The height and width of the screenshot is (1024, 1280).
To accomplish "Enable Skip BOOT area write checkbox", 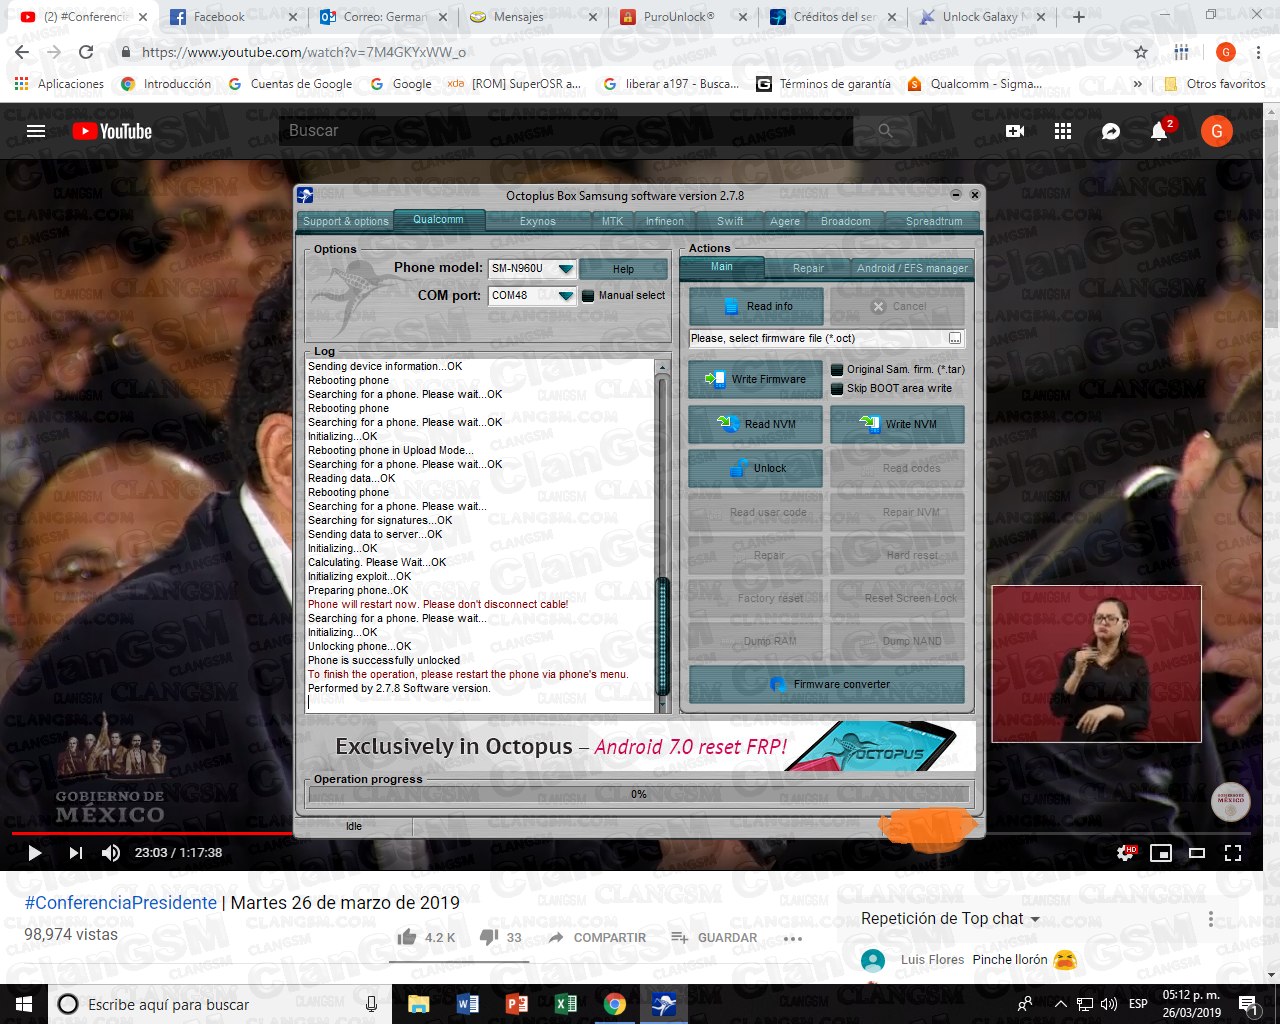I will 837,389.
